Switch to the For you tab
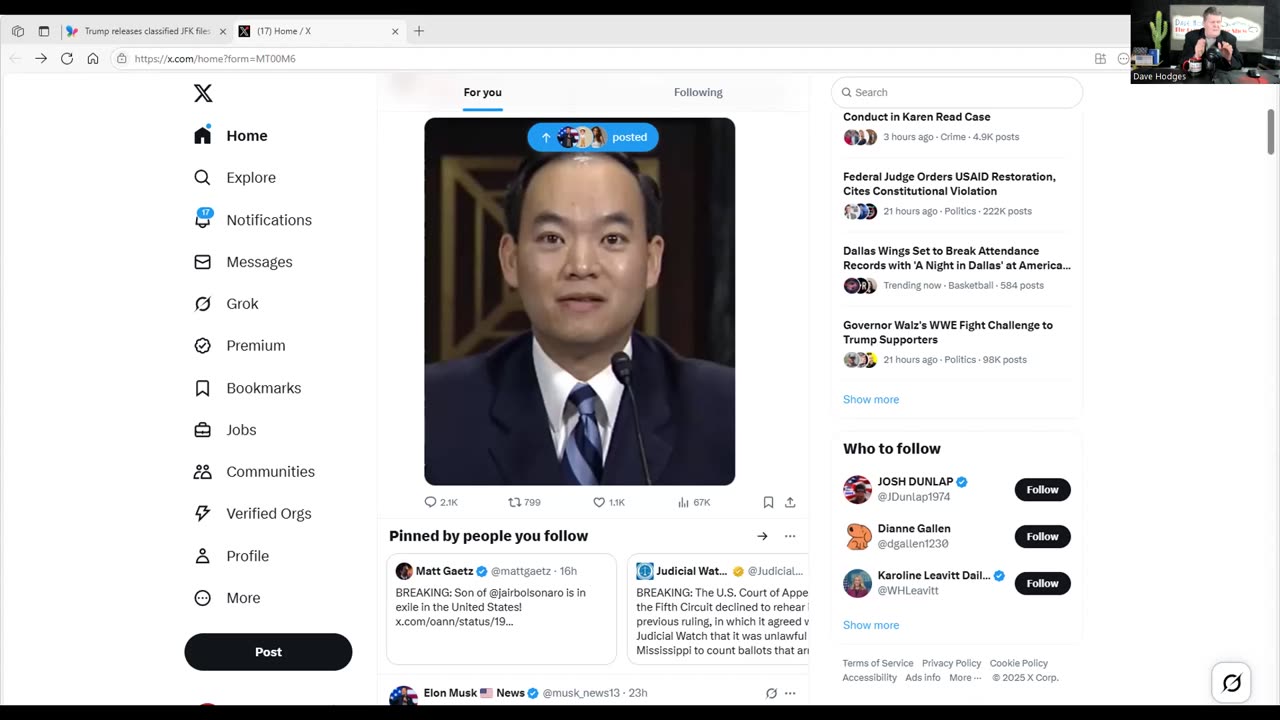The width and height of the screenshot is (1280, 720). [x=482, y=92]
